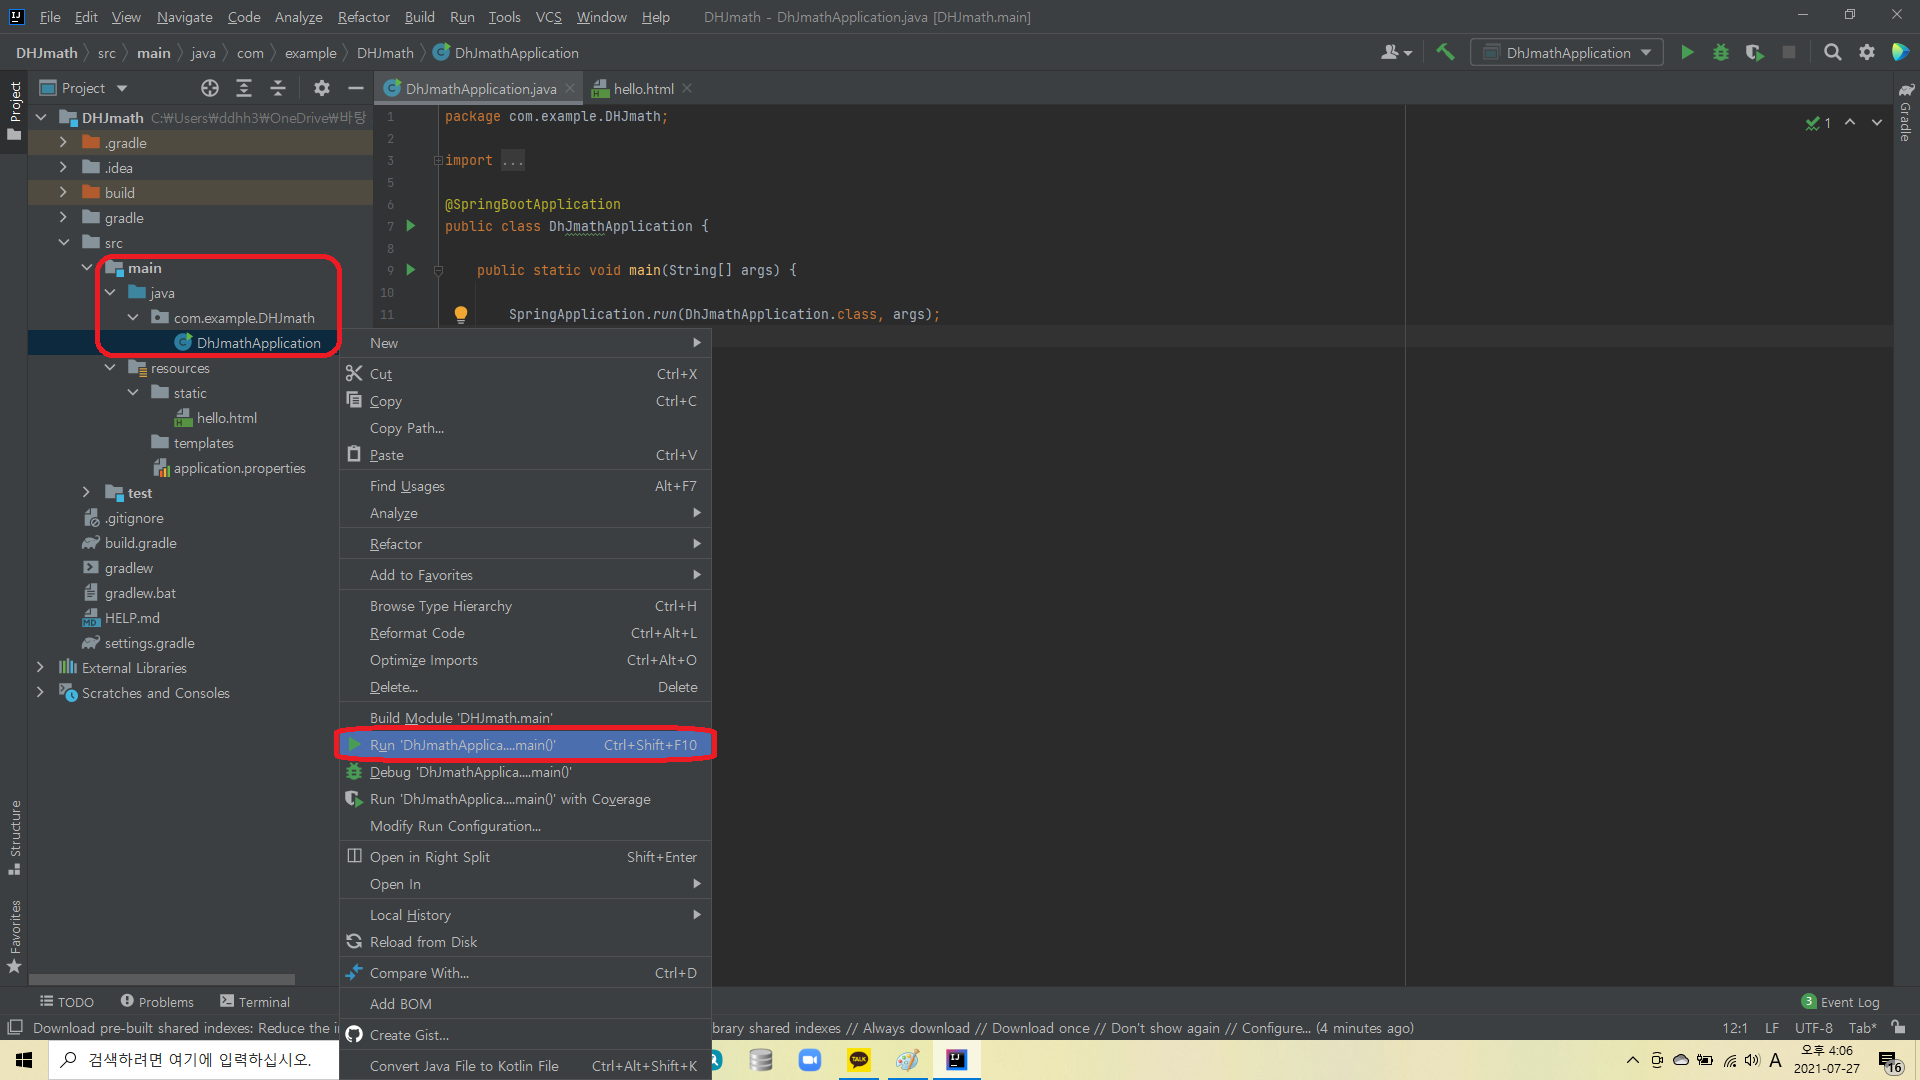
Task: Switch to hello.html editor tab
Action: point(643,89)
